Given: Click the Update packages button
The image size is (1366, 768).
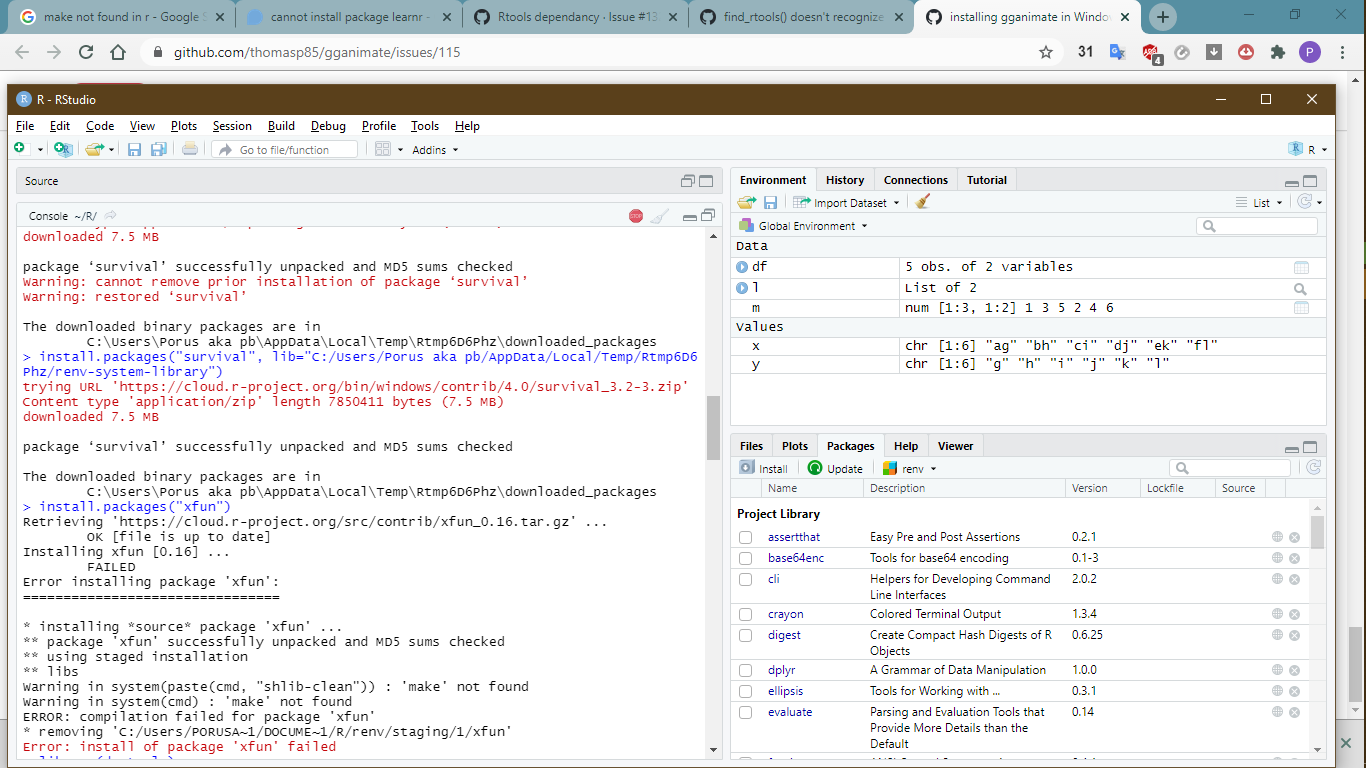Looking at the screenshot, I should point(836,467).
